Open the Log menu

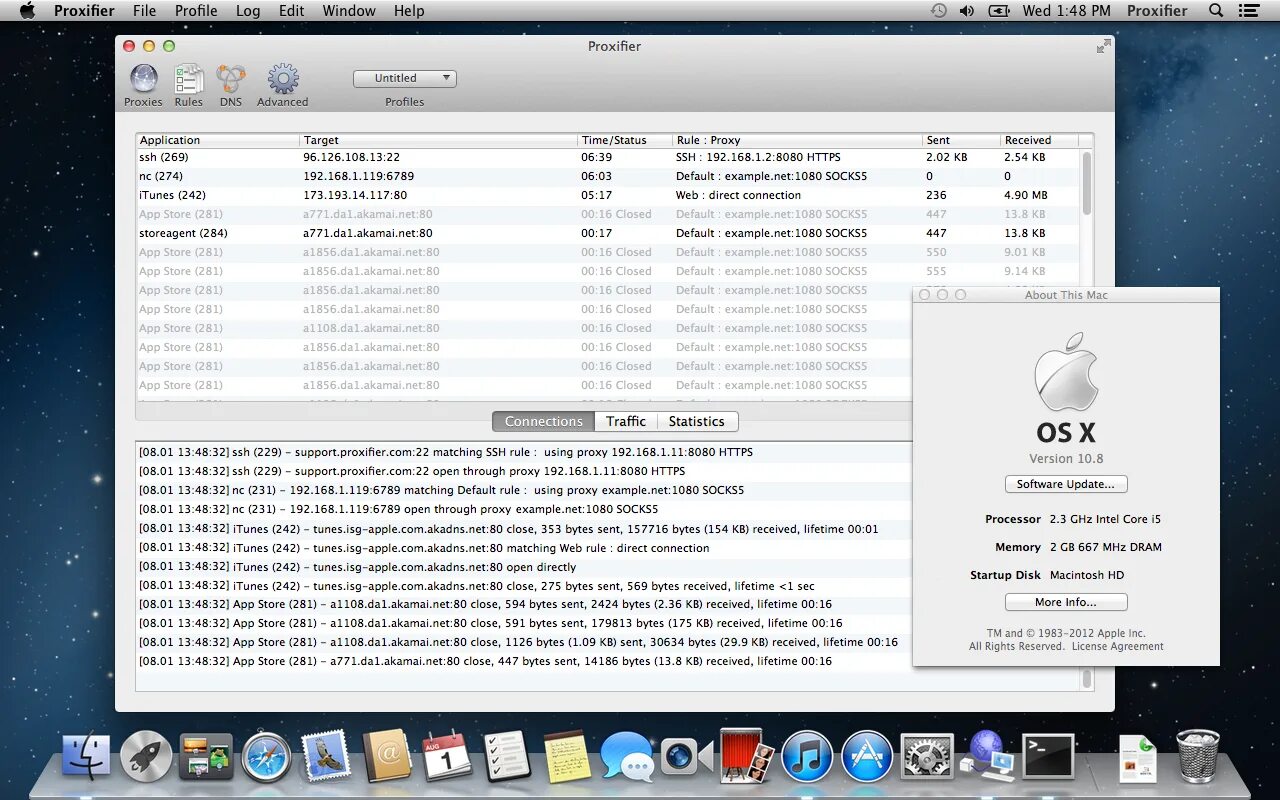click(x=248, y=11)
